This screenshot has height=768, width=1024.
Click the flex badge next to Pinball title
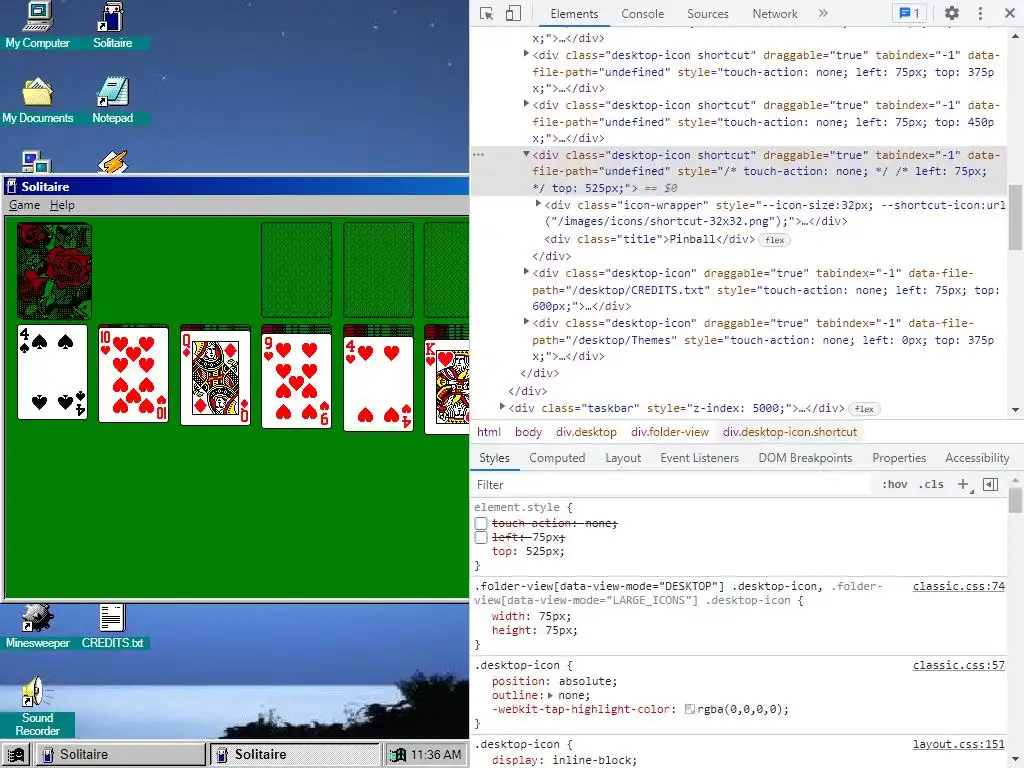pos(775,240)
